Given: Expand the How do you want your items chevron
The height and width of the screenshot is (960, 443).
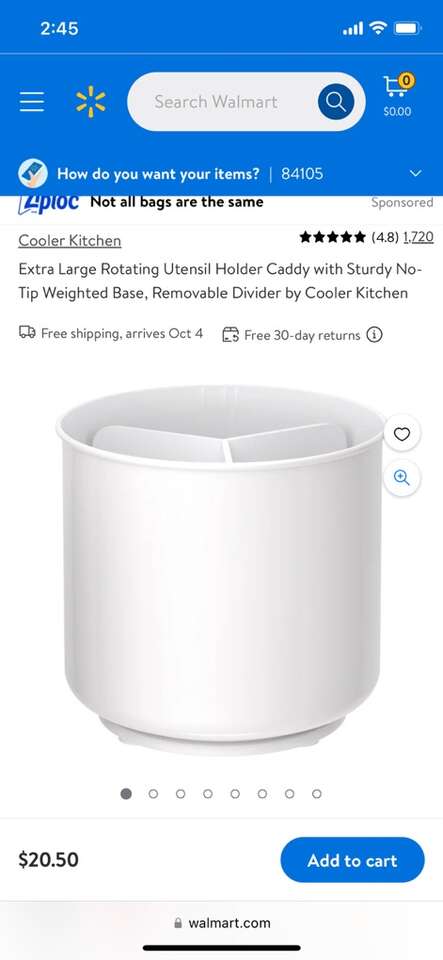Looking at the screenshot, I should pyautogui.click(x=415, y=173).
